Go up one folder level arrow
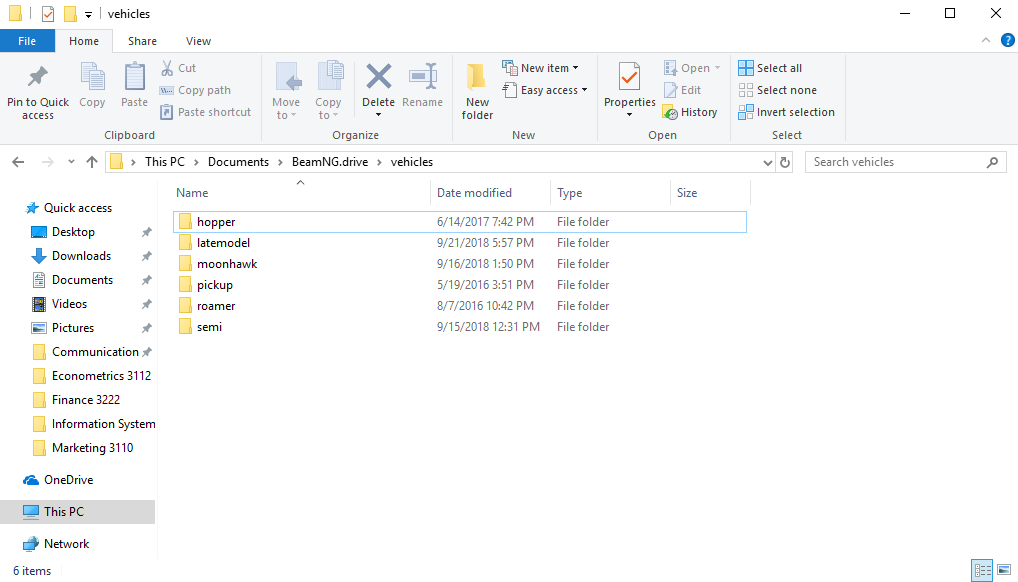1018x582 pixels. point(92,162)
